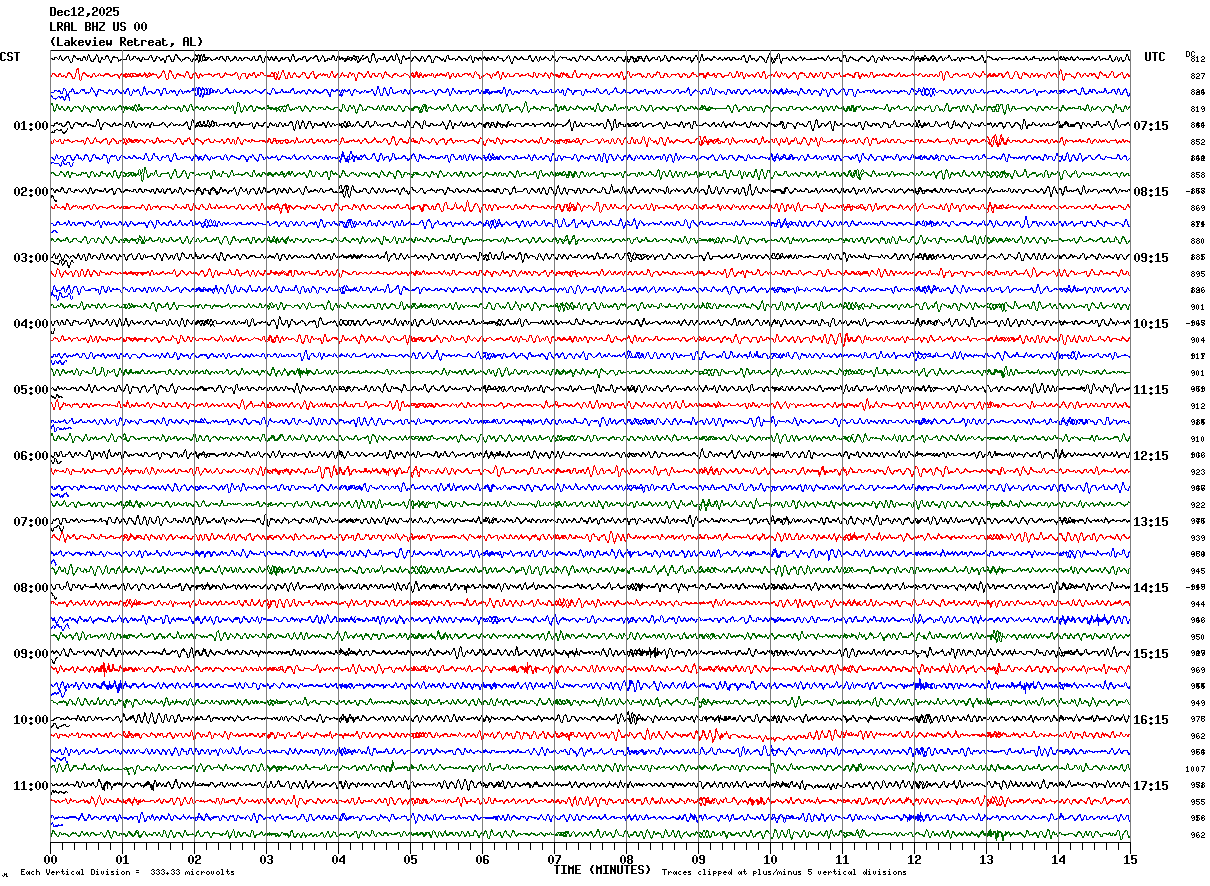1210x886 pixels.
Task: Click the DC offset value "969"
Action: coord(1197,670)
